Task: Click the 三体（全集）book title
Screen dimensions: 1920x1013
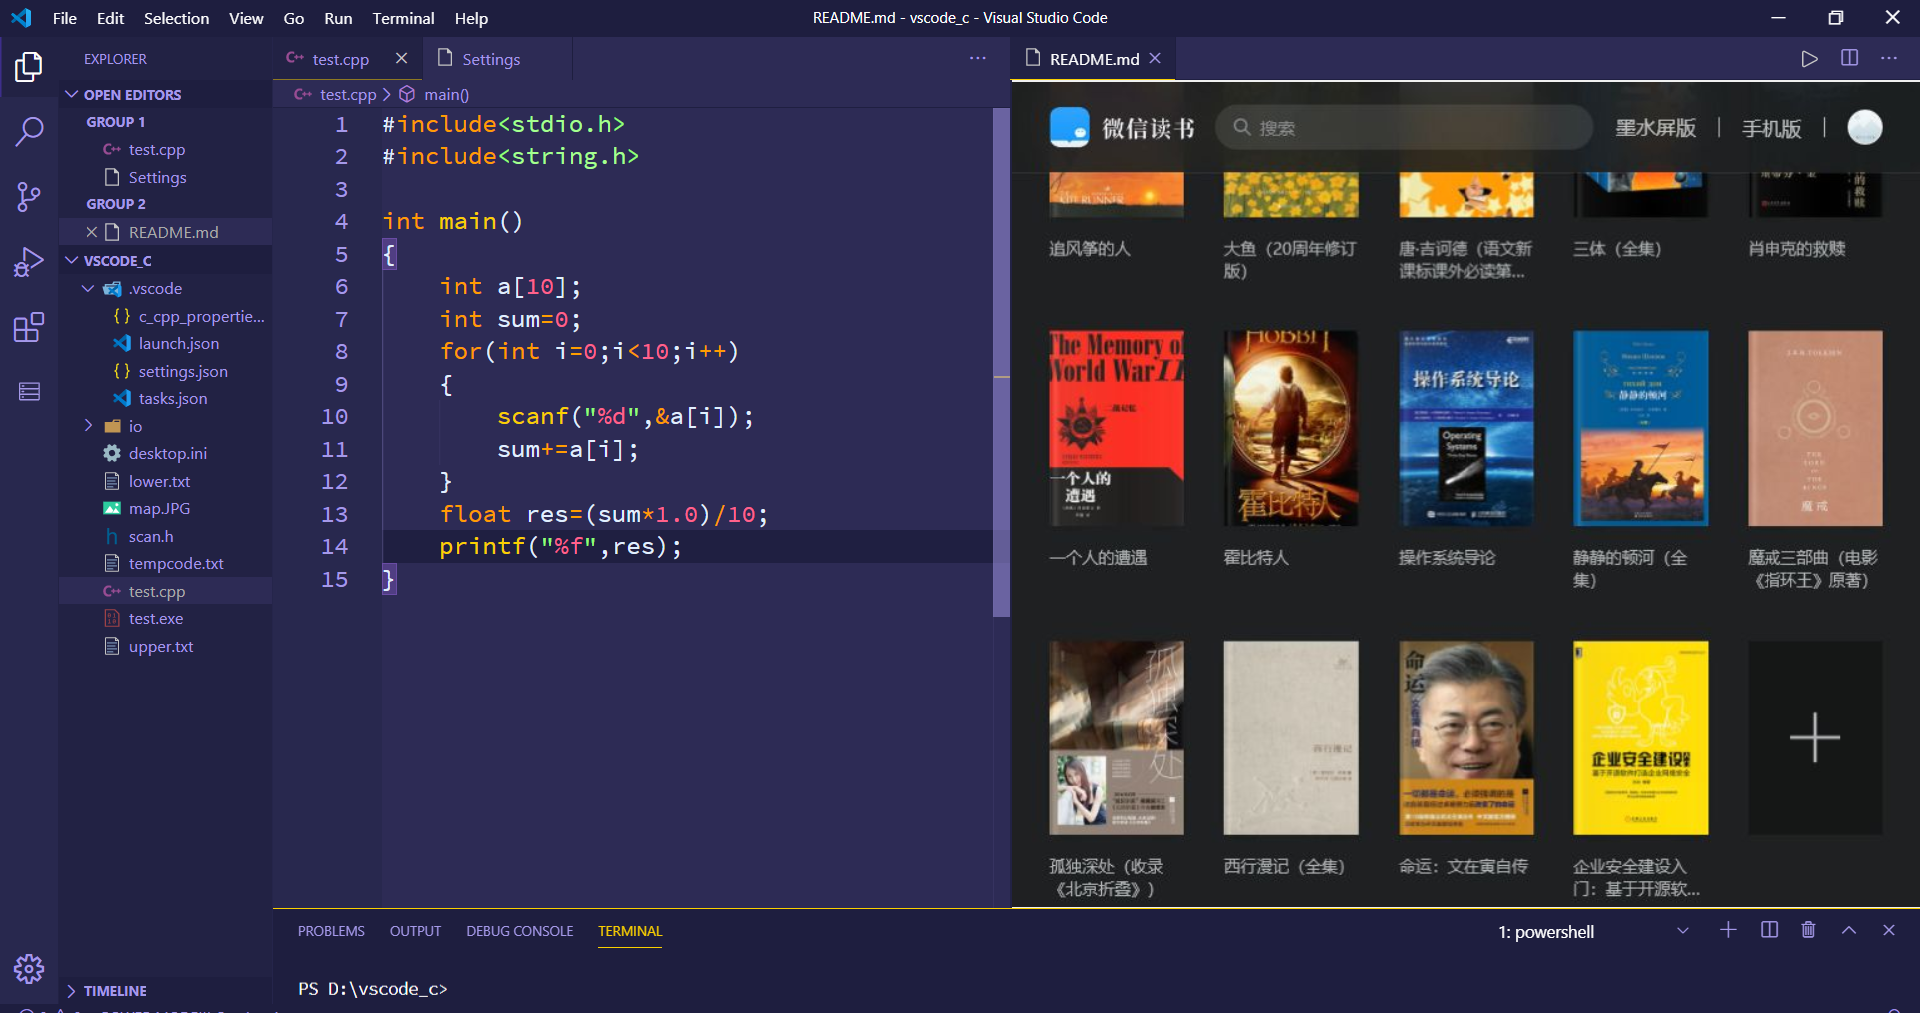Action: point(1616,248)
